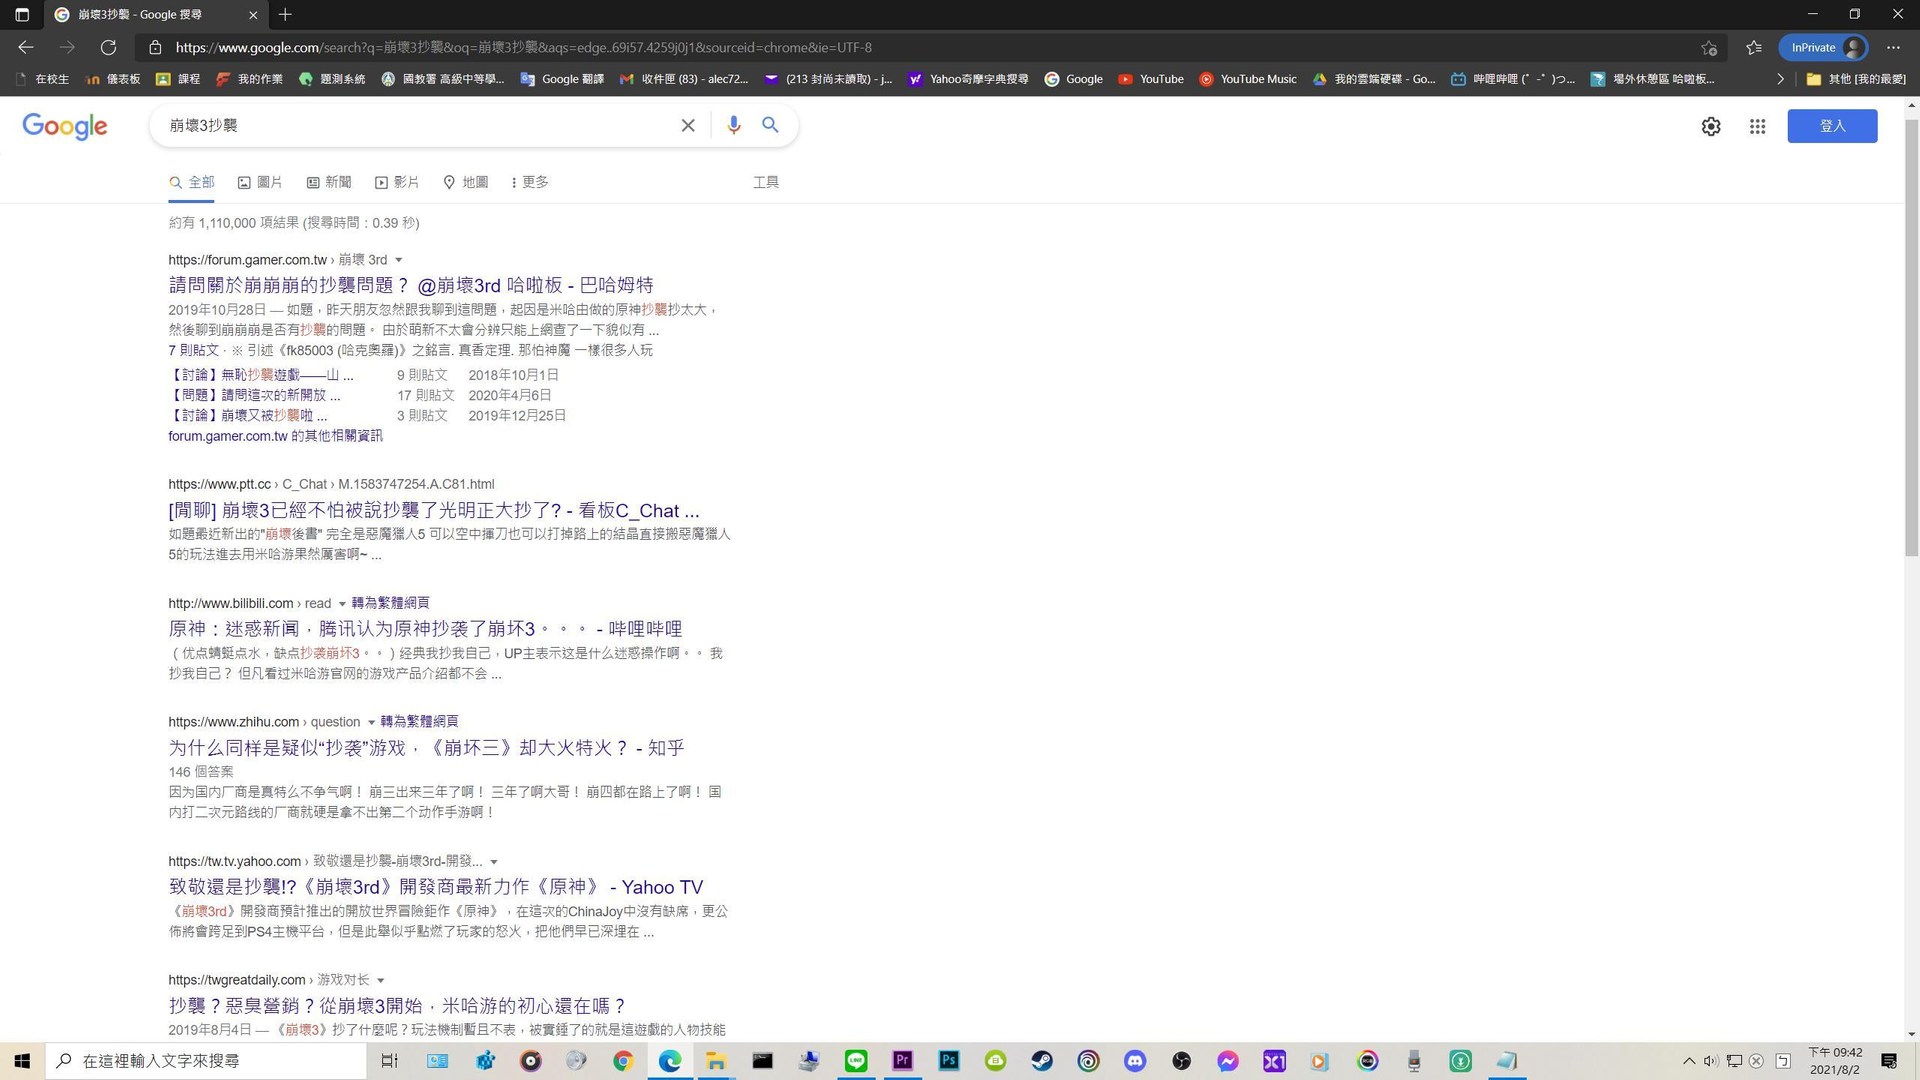Screen dimensions: 1920x1080
Task: Open forum.gamer.com.tw 的其他相關資訊 link
Action: tap(275, 436)
